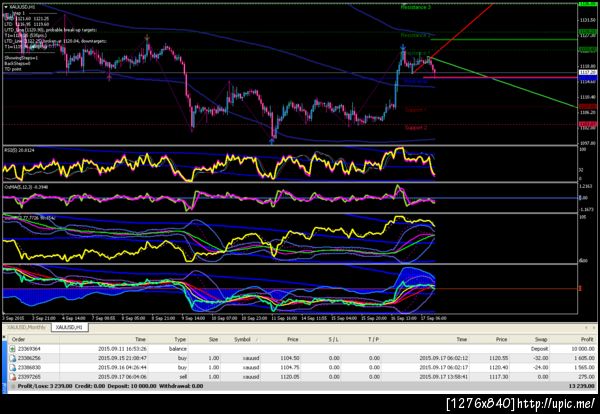The image size is (600, 414).
Task: Select the XAUUSD,H1 chart tab
Action: 69,328
